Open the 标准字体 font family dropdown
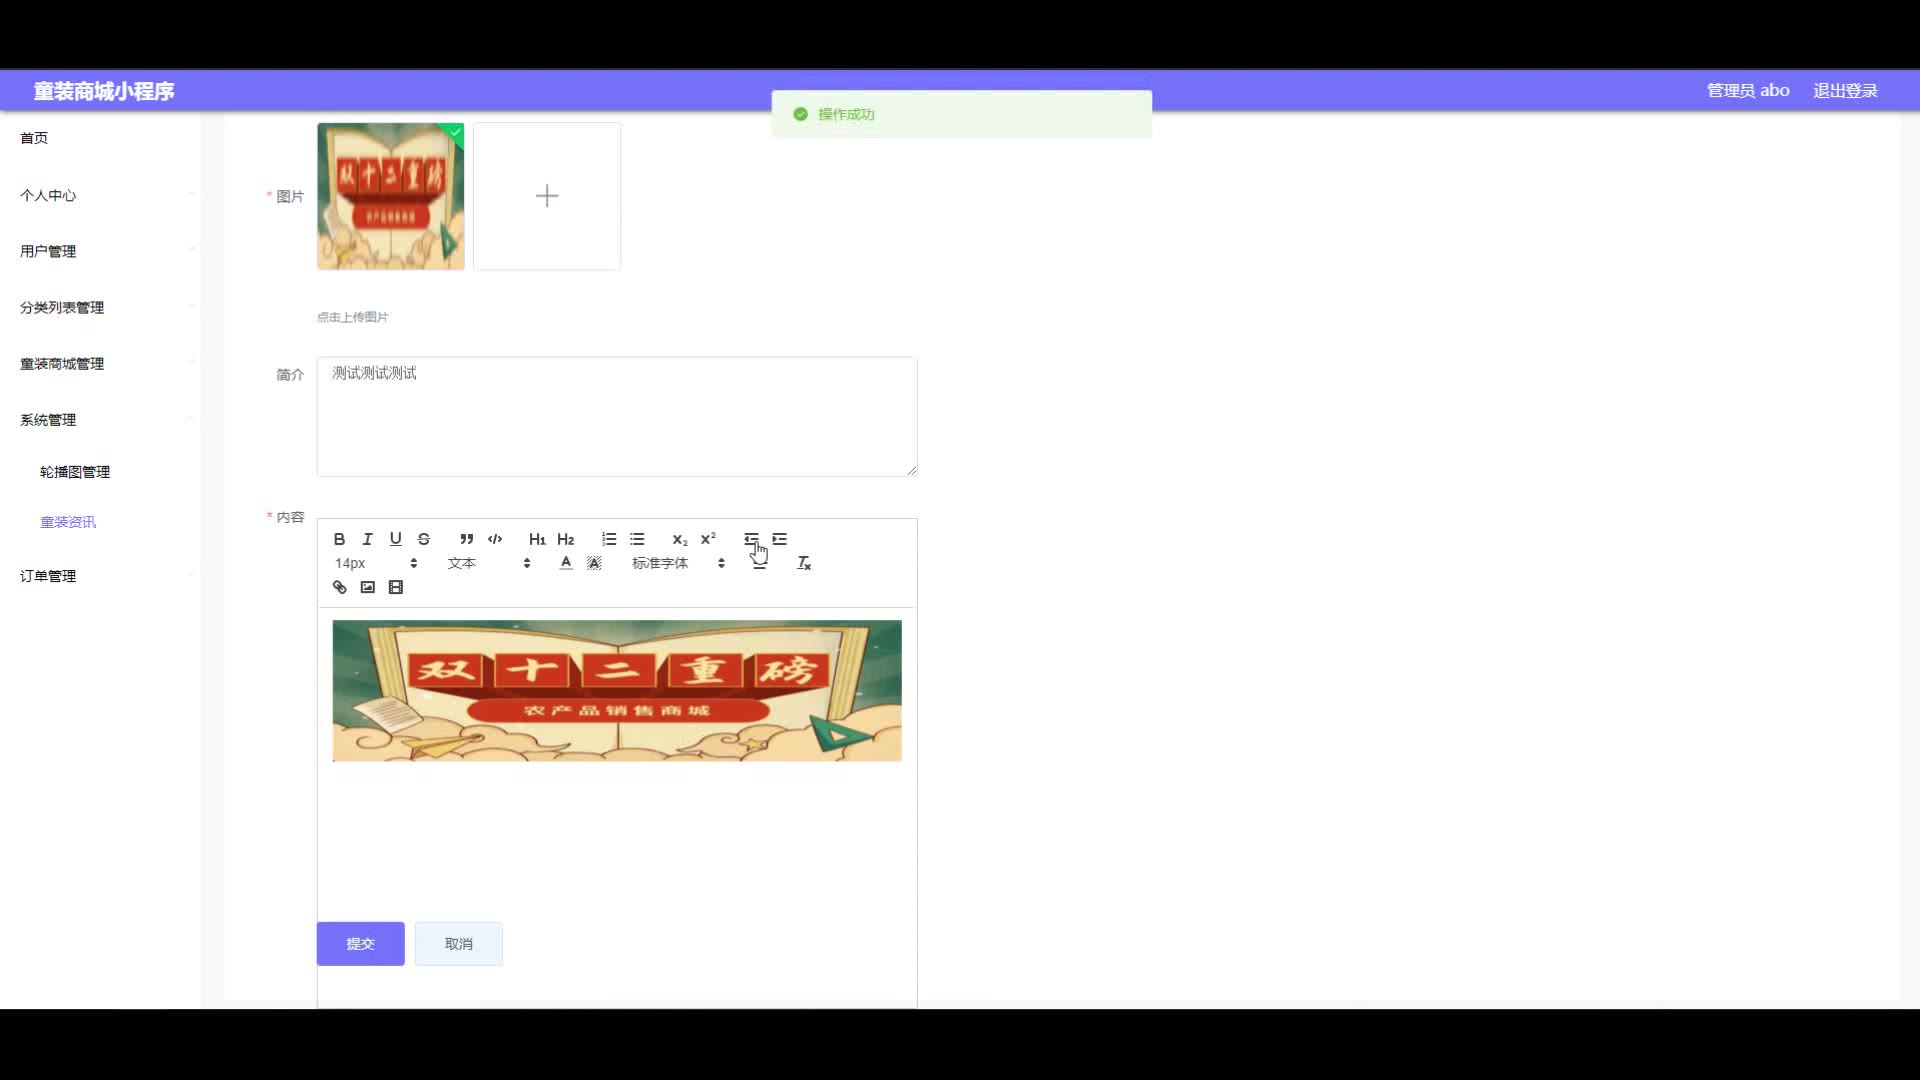 click(678, 563)
